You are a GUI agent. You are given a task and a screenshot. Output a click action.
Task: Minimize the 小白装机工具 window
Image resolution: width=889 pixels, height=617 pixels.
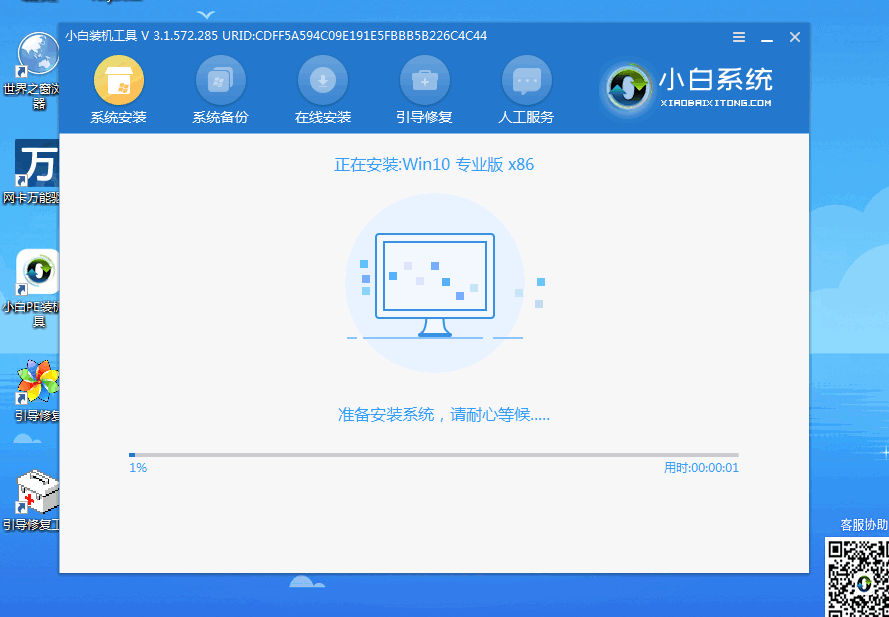[766, 37]
